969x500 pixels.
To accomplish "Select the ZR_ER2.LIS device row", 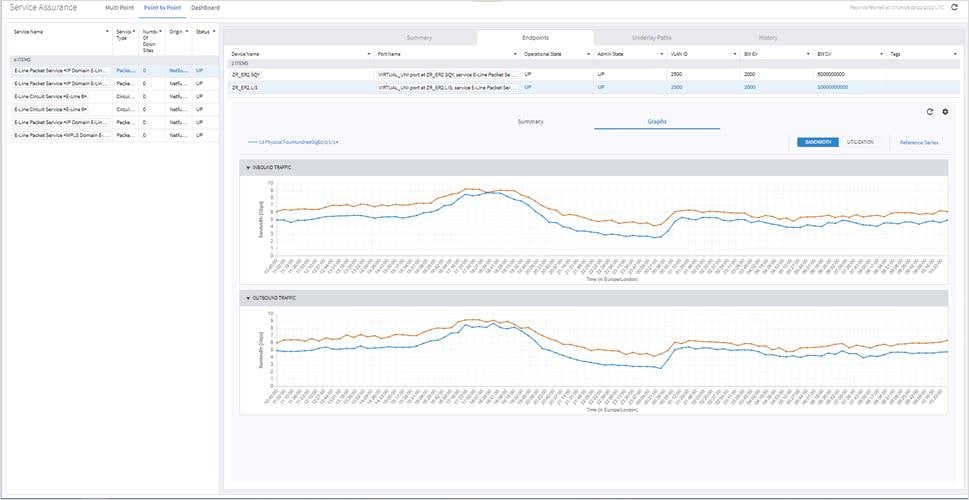I will coord(593,87).
